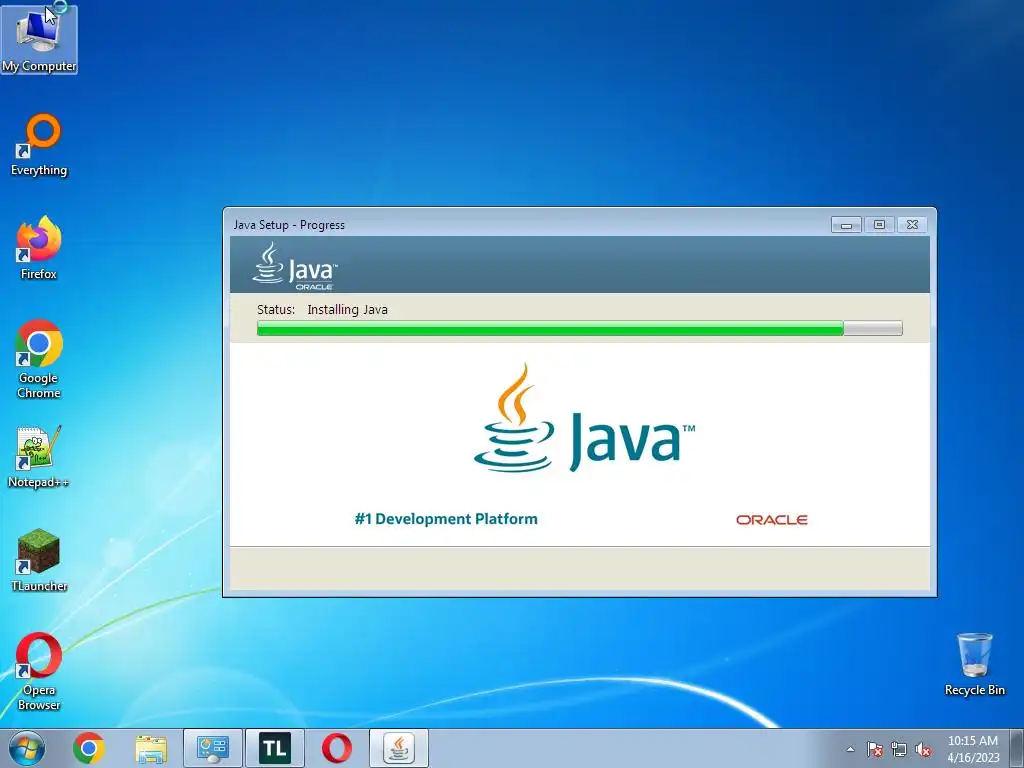Click the #1 Development Platform text
Screen dimensions: 1024x768
[x=446, y=519]
